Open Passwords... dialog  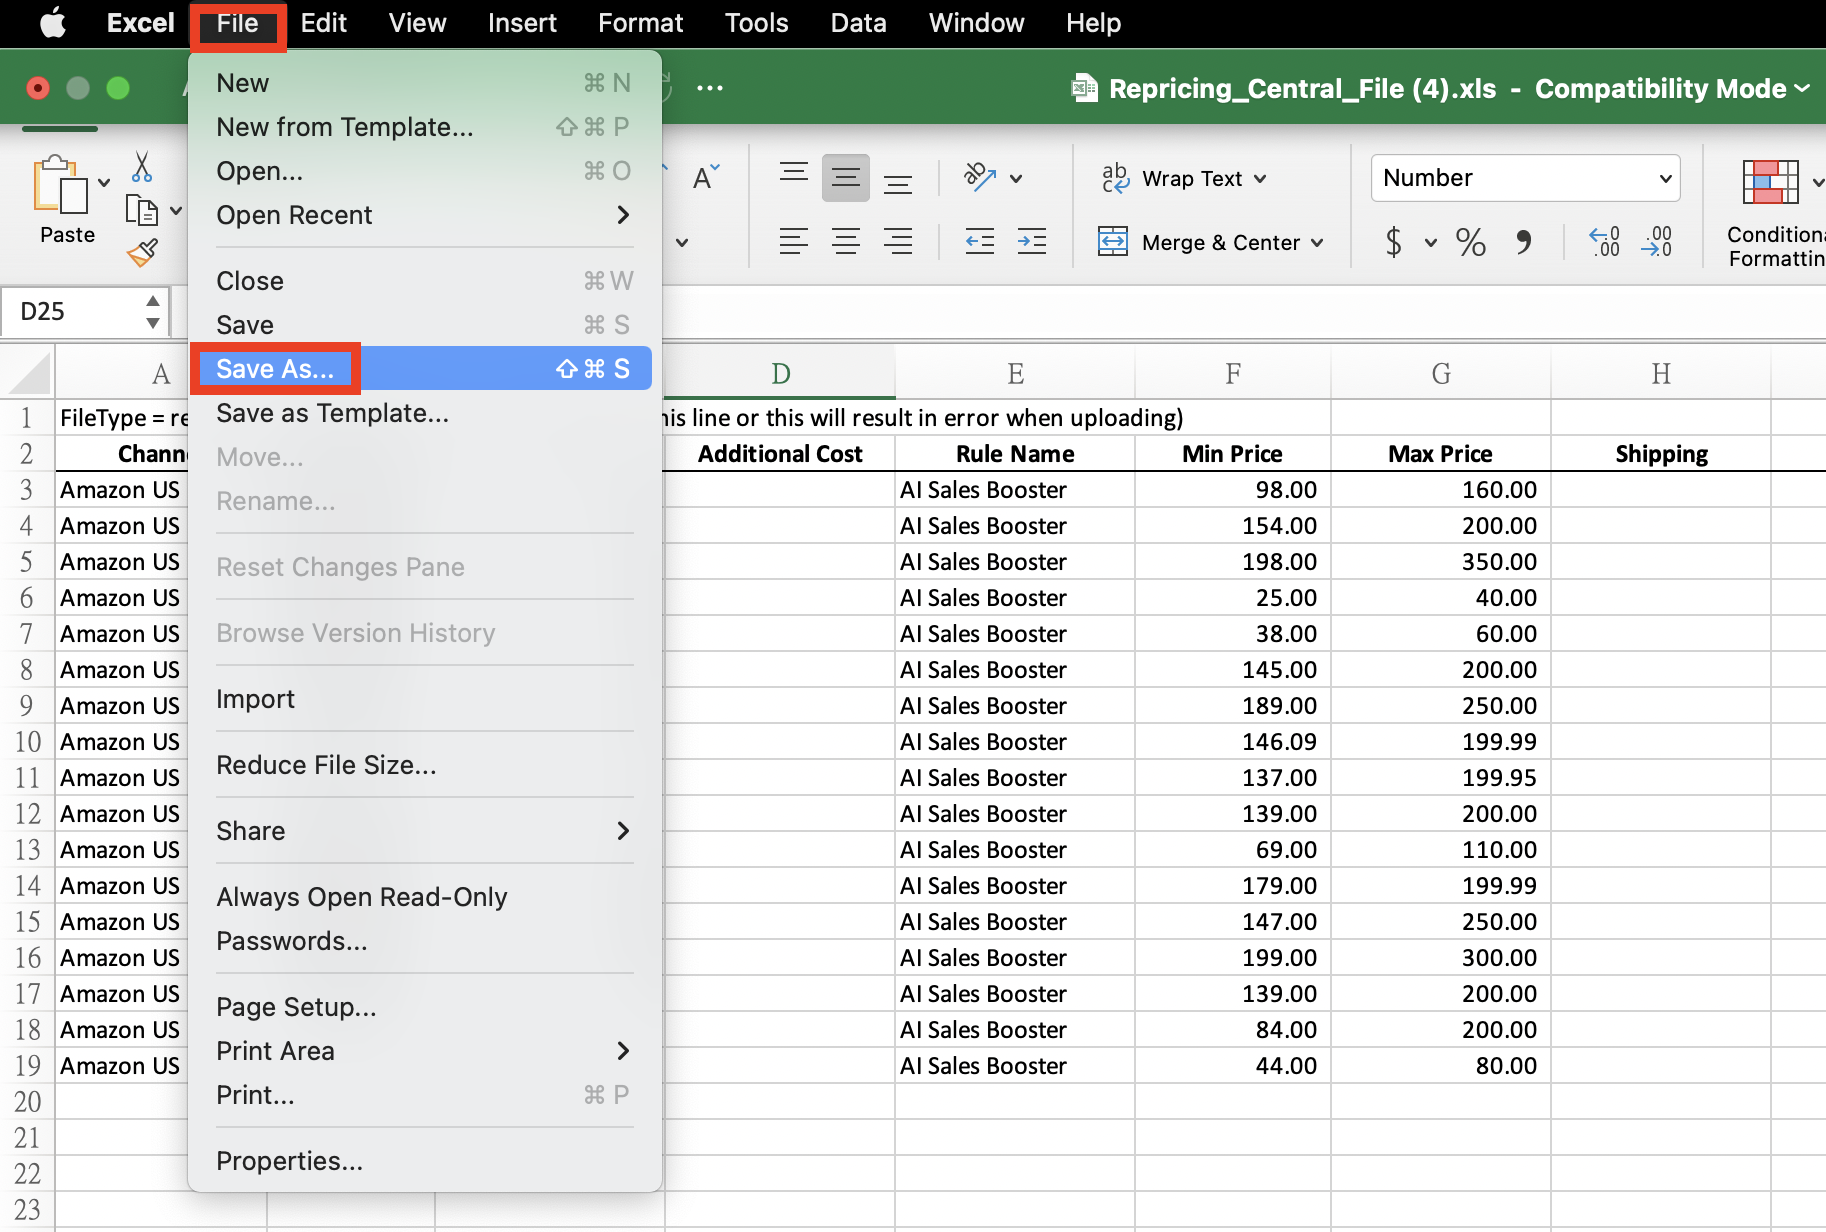click(x=424, y=941)
